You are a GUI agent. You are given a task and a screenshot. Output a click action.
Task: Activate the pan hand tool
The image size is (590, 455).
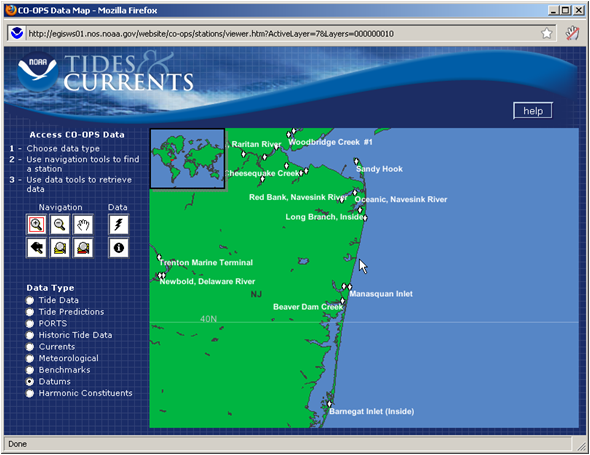click(x=83, y=225)
